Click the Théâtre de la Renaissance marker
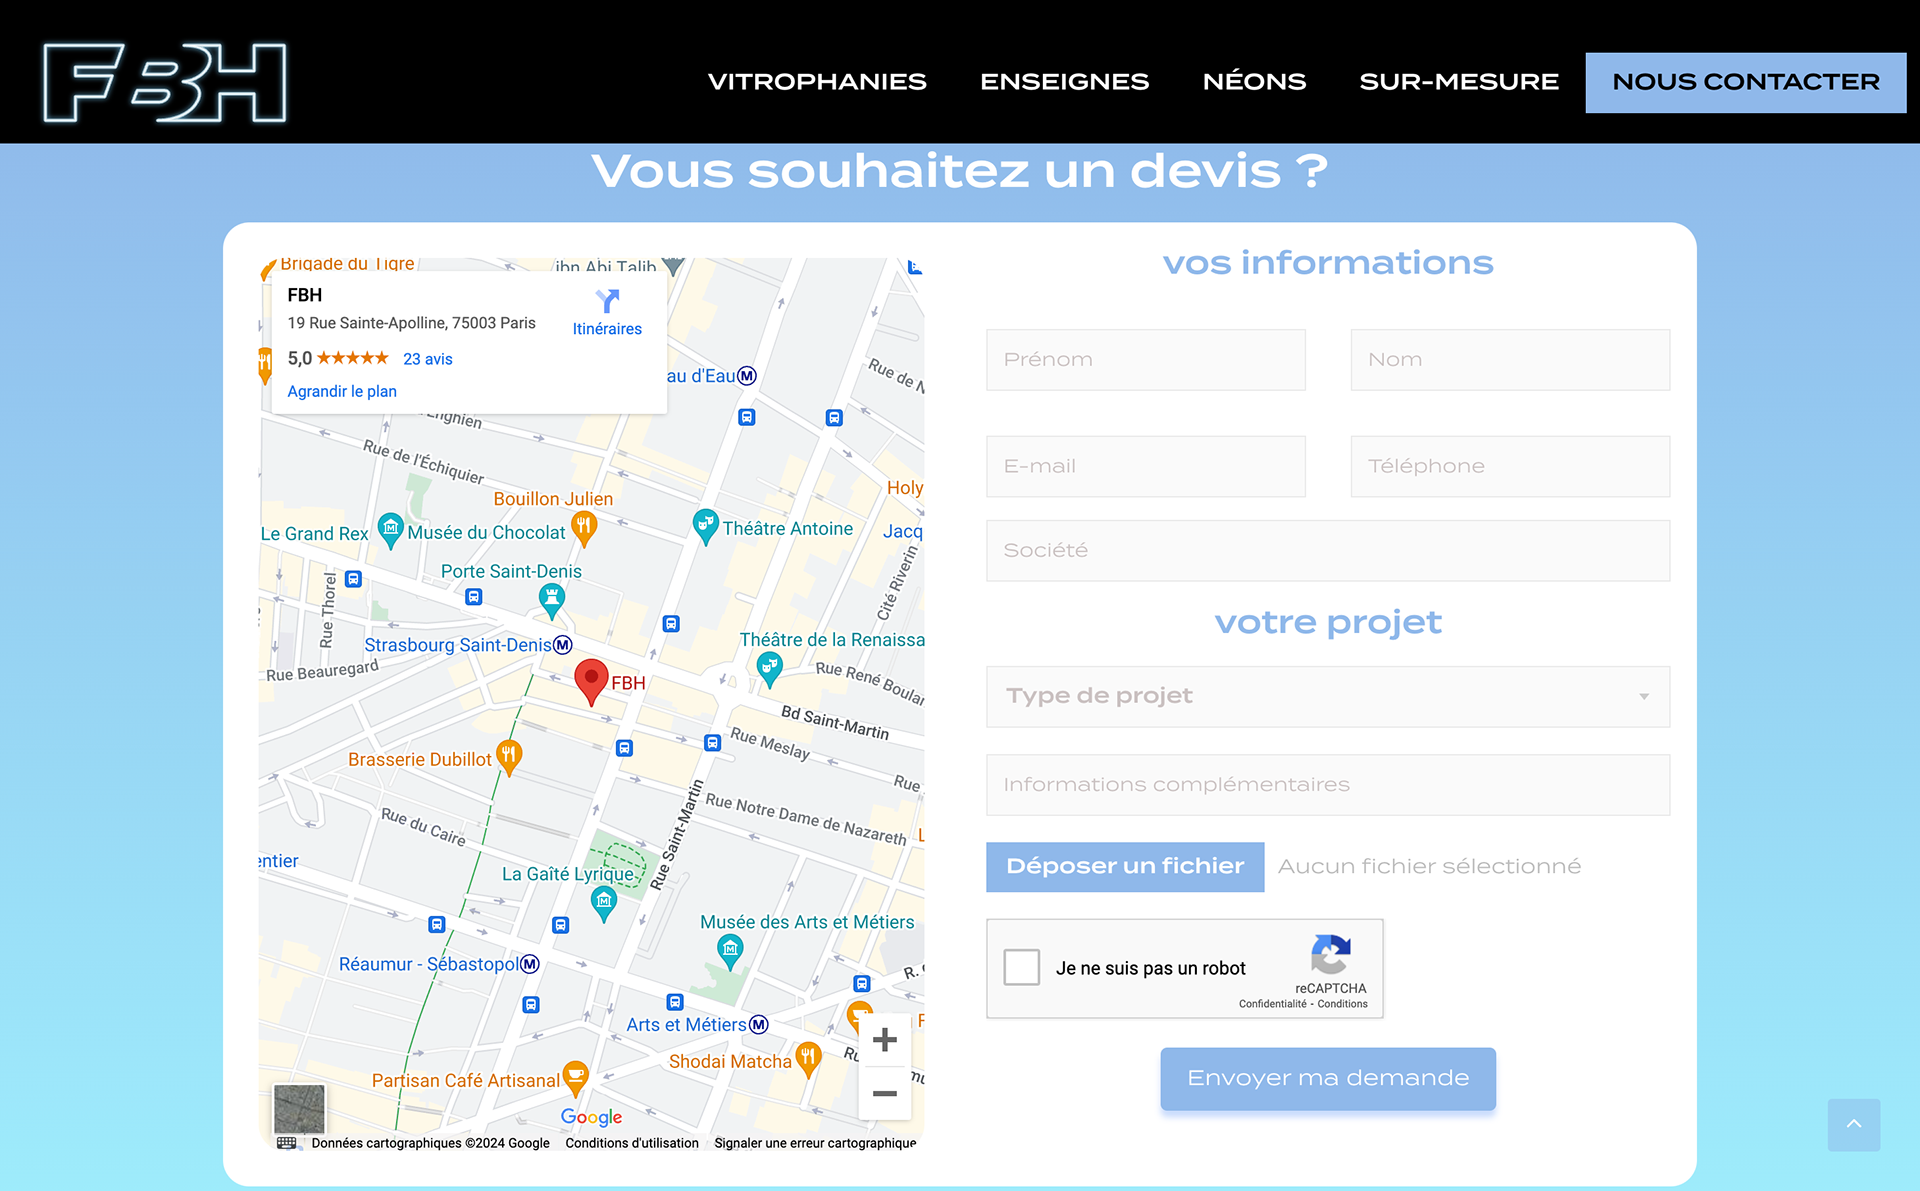The image size is (1920, 1191). (x=769, y=669)
